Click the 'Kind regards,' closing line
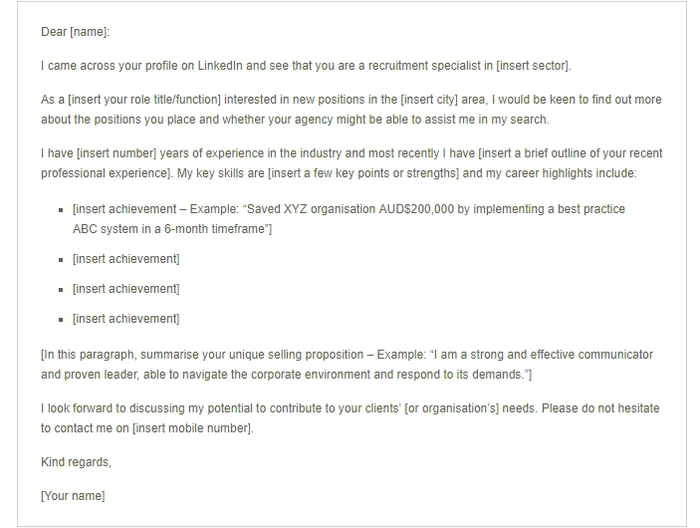700x528 pixels. coord(76,462)
